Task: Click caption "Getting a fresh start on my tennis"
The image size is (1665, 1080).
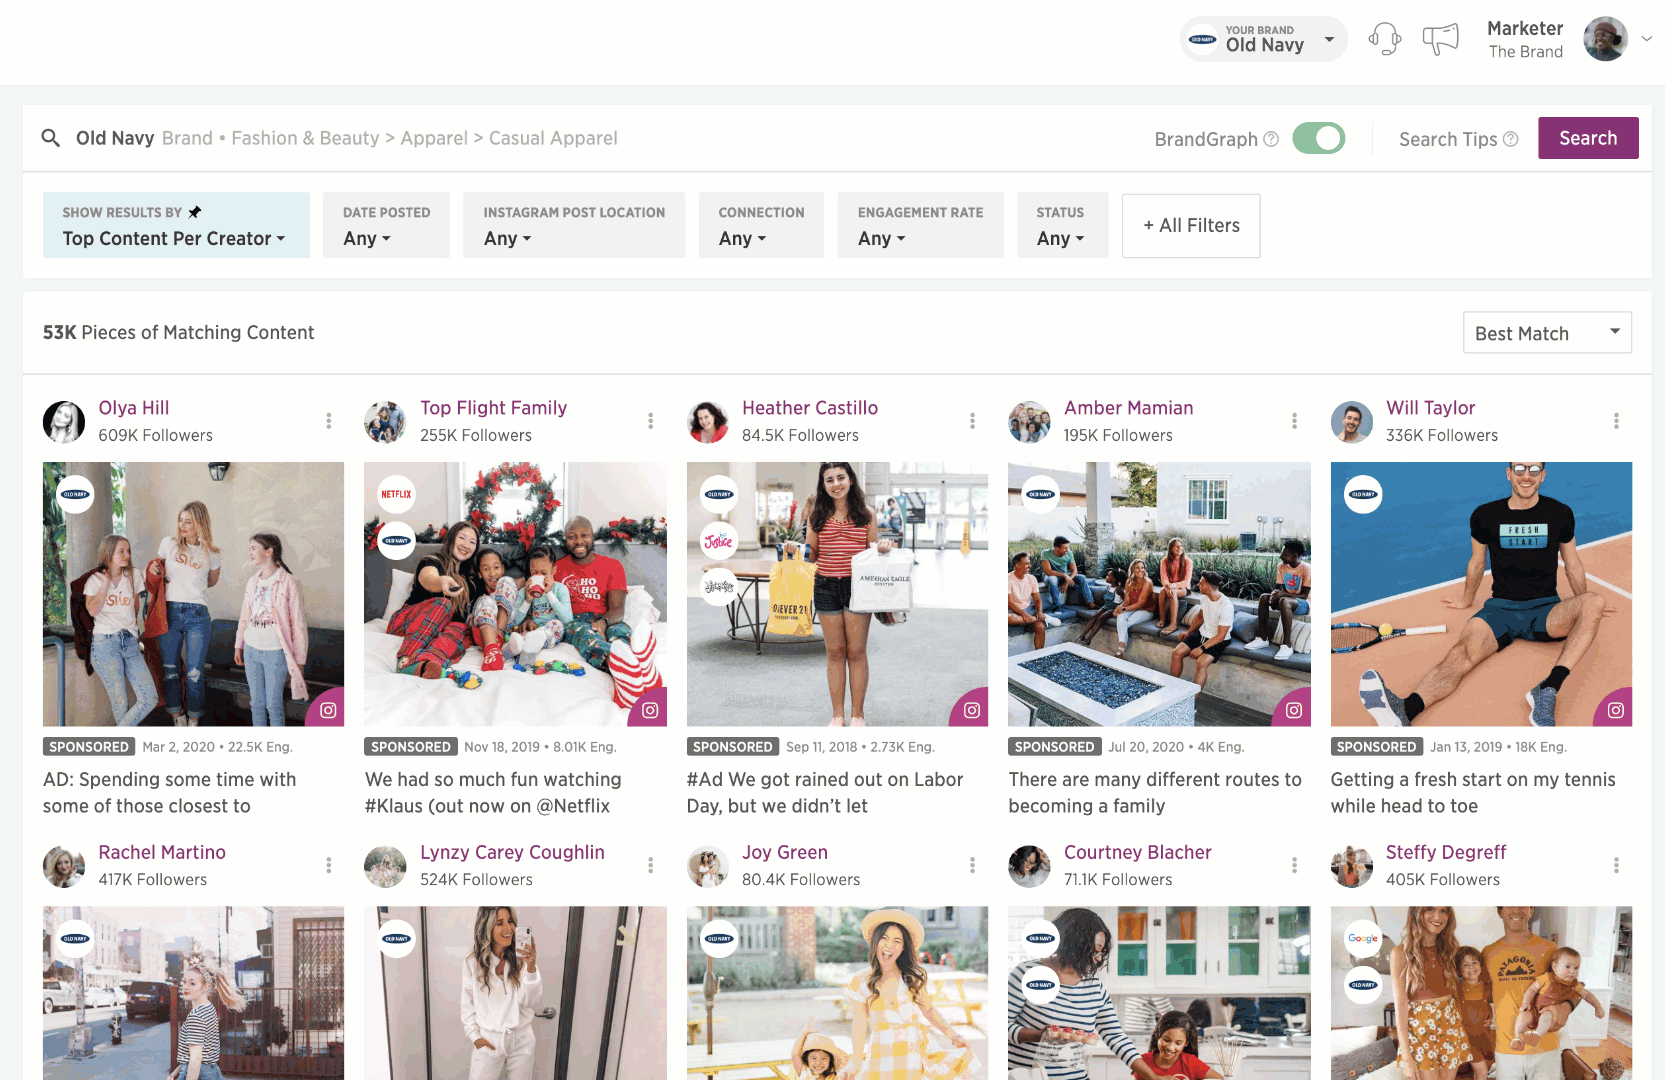Action: (x=1473, y=779)
